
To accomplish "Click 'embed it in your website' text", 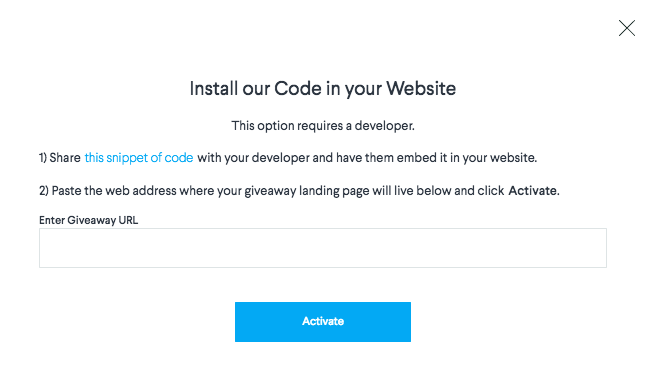I will (467, 158).
